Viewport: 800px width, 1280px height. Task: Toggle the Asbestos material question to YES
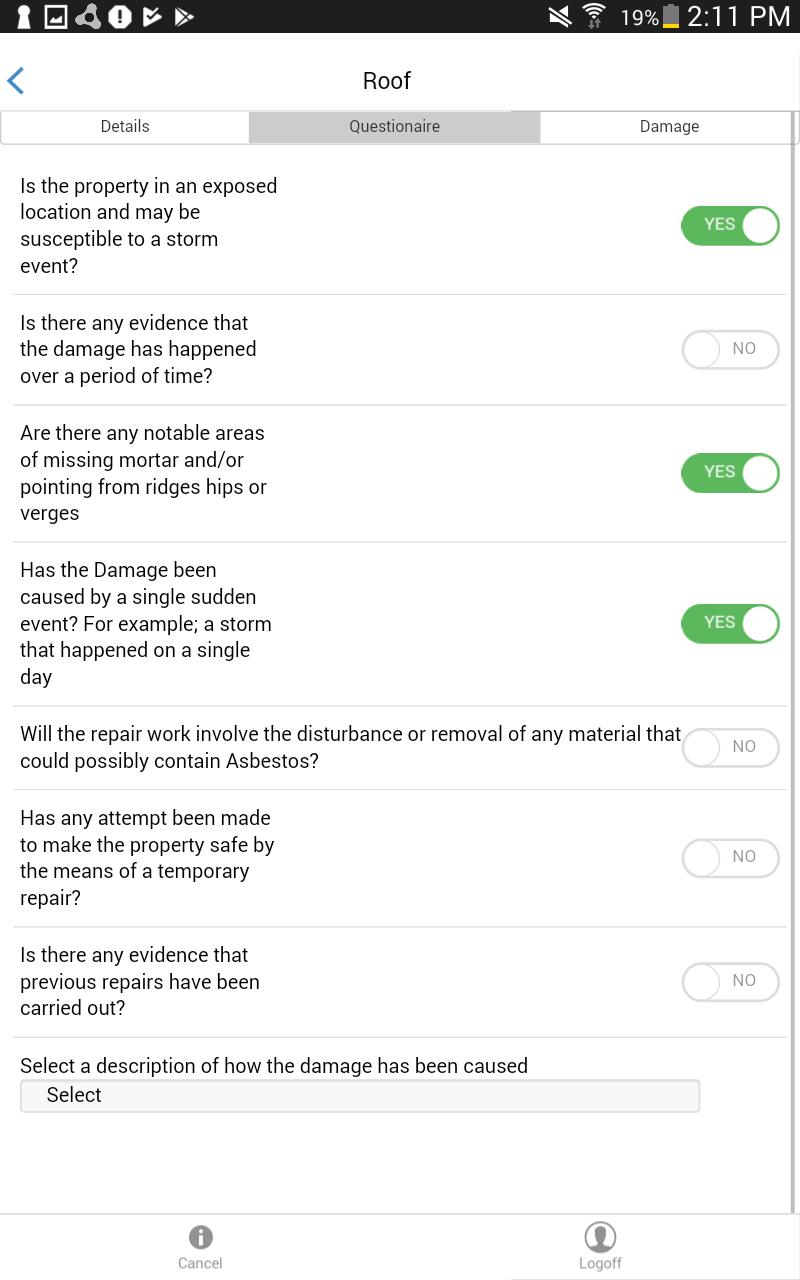(x=730, y=747)
